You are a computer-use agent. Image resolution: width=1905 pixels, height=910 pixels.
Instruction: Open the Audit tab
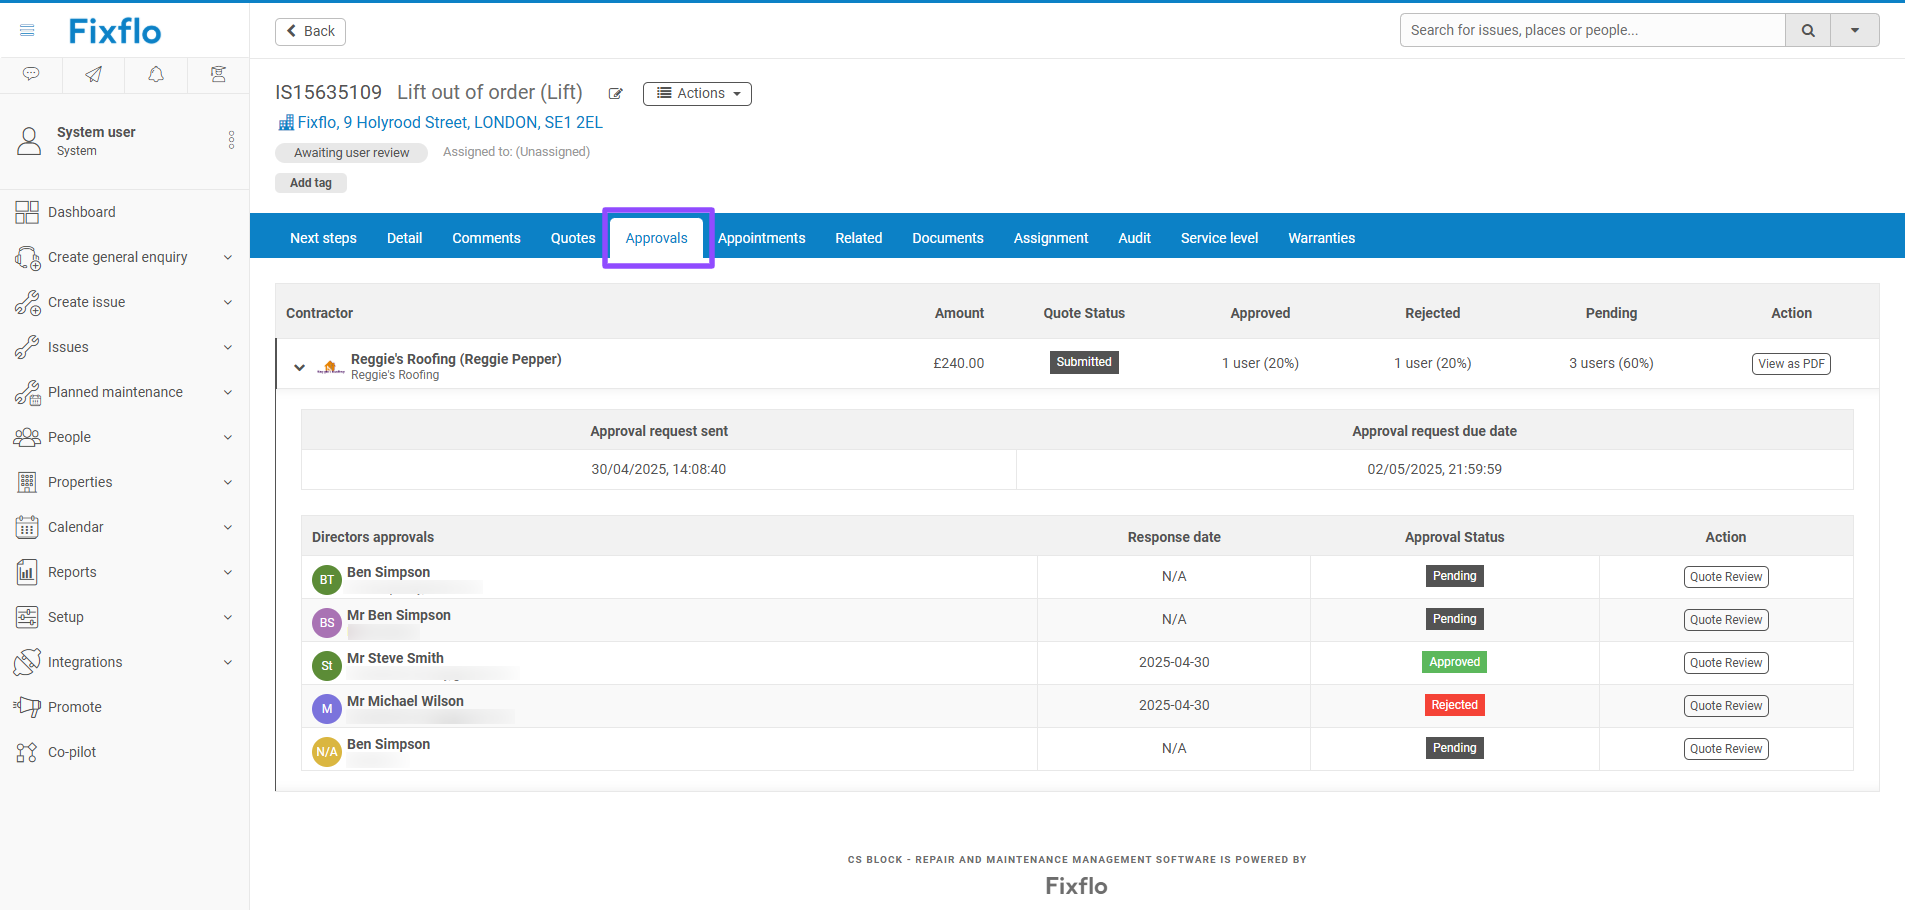pos(1134,238)
